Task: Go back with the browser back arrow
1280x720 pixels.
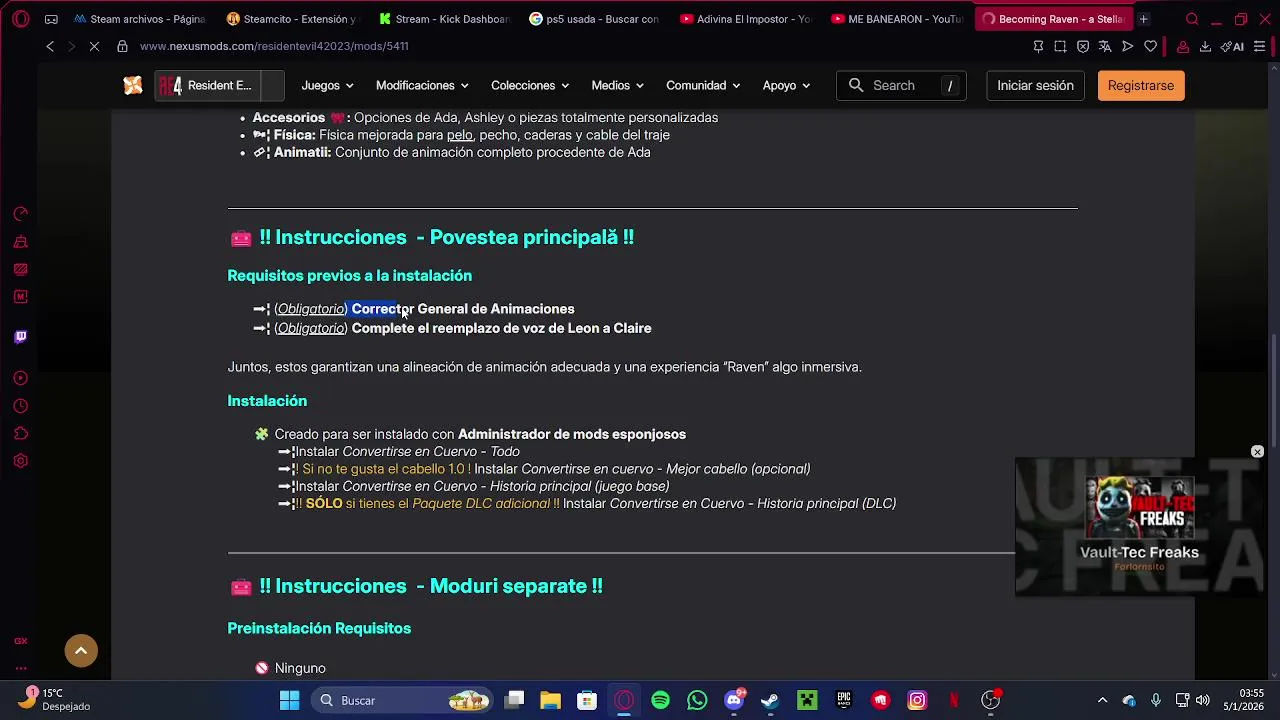Action: tap(50, 46)
